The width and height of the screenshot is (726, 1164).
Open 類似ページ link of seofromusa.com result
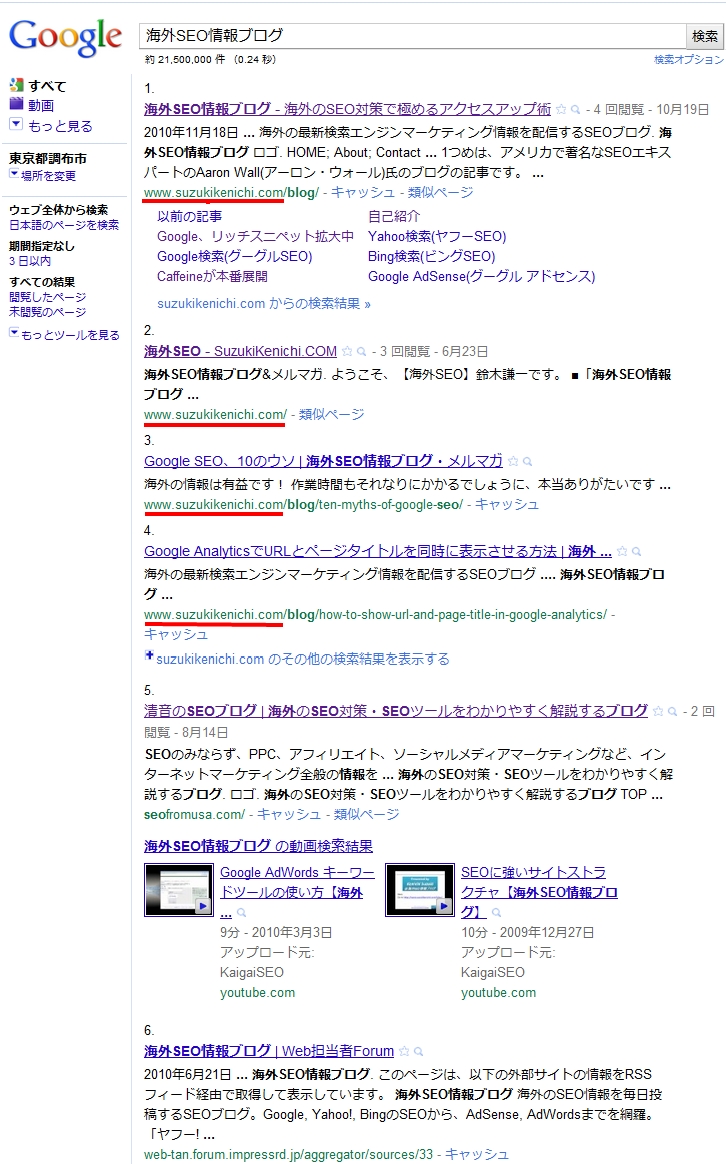367,814
